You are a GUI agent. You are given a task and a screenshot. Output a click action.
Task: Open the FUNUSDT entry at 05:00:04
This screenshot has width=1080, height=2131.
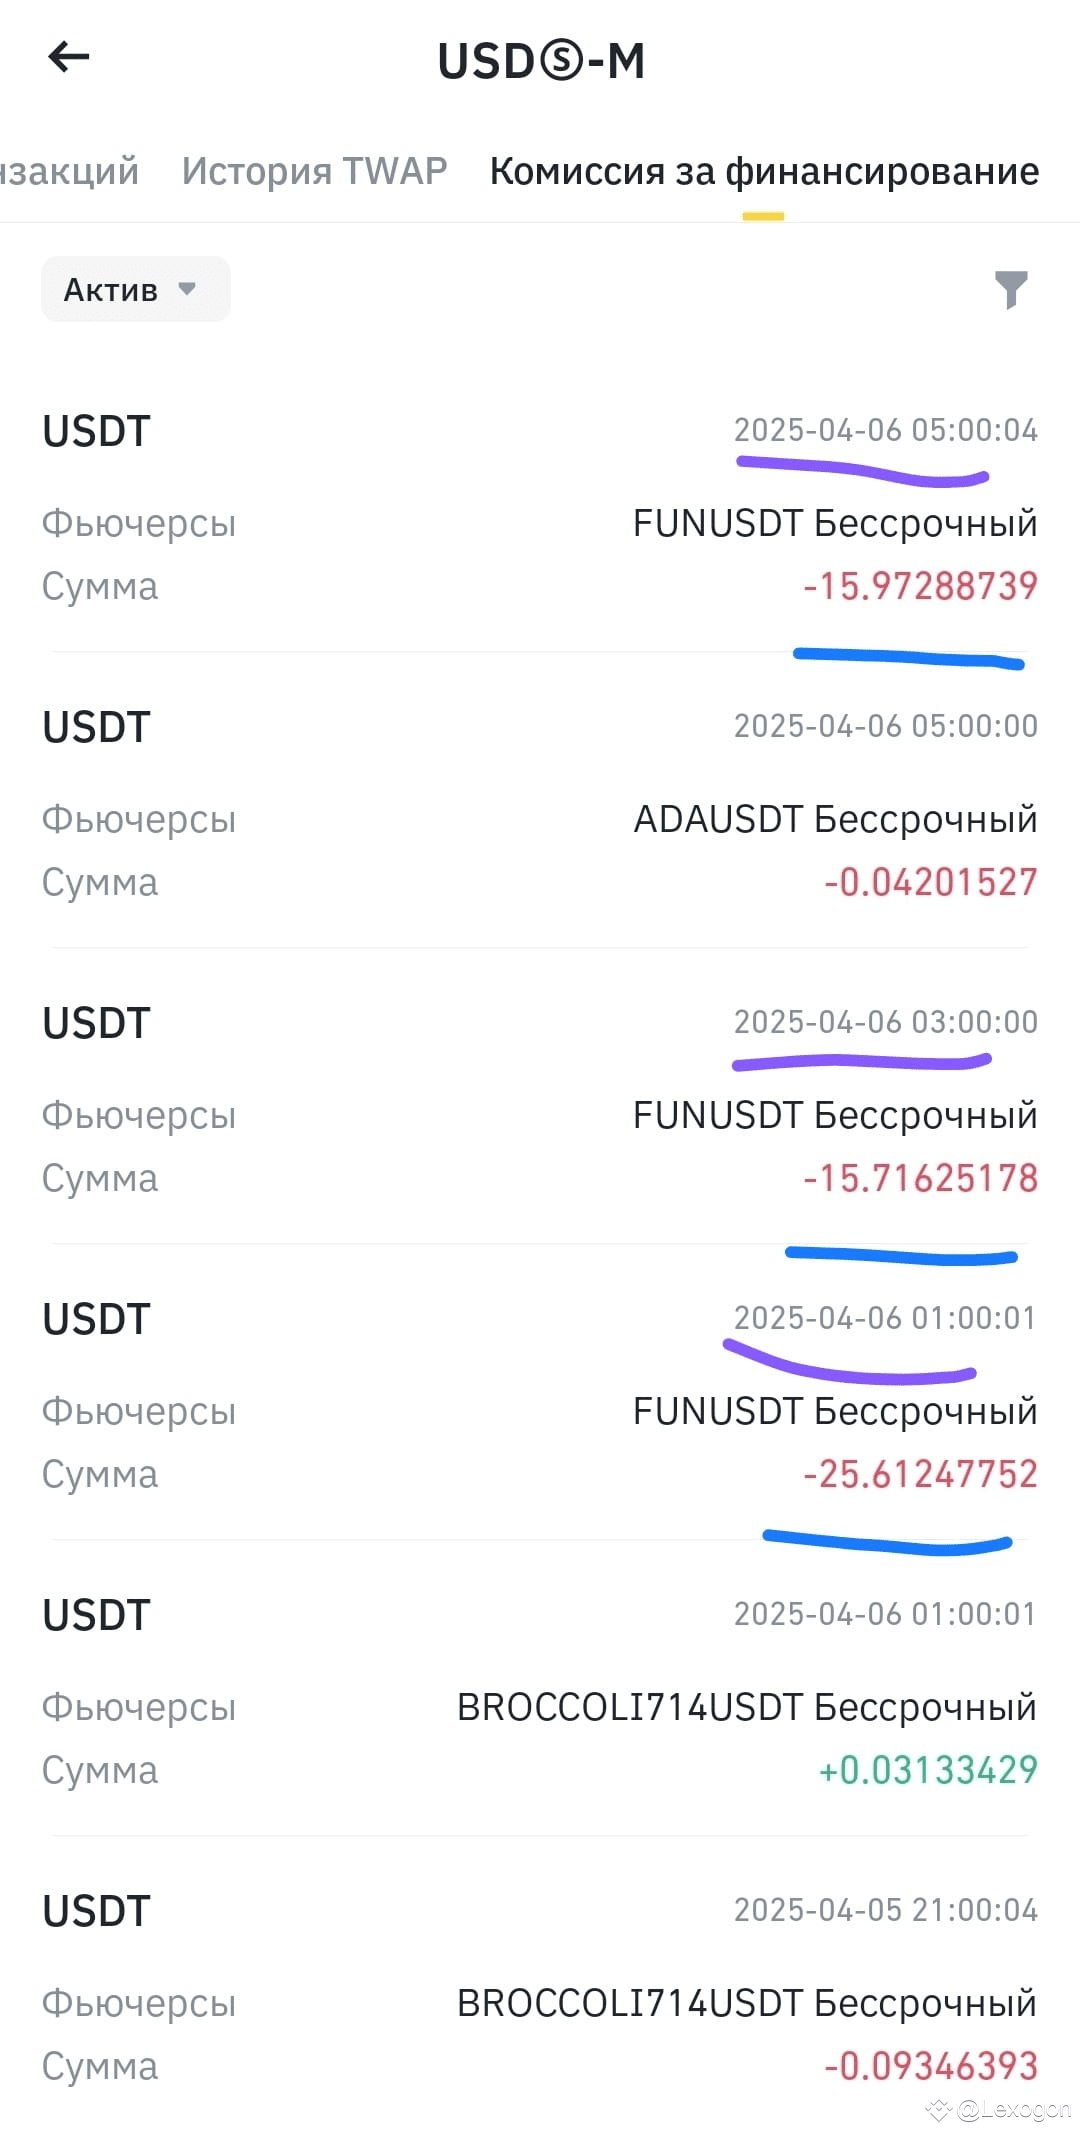540,507
